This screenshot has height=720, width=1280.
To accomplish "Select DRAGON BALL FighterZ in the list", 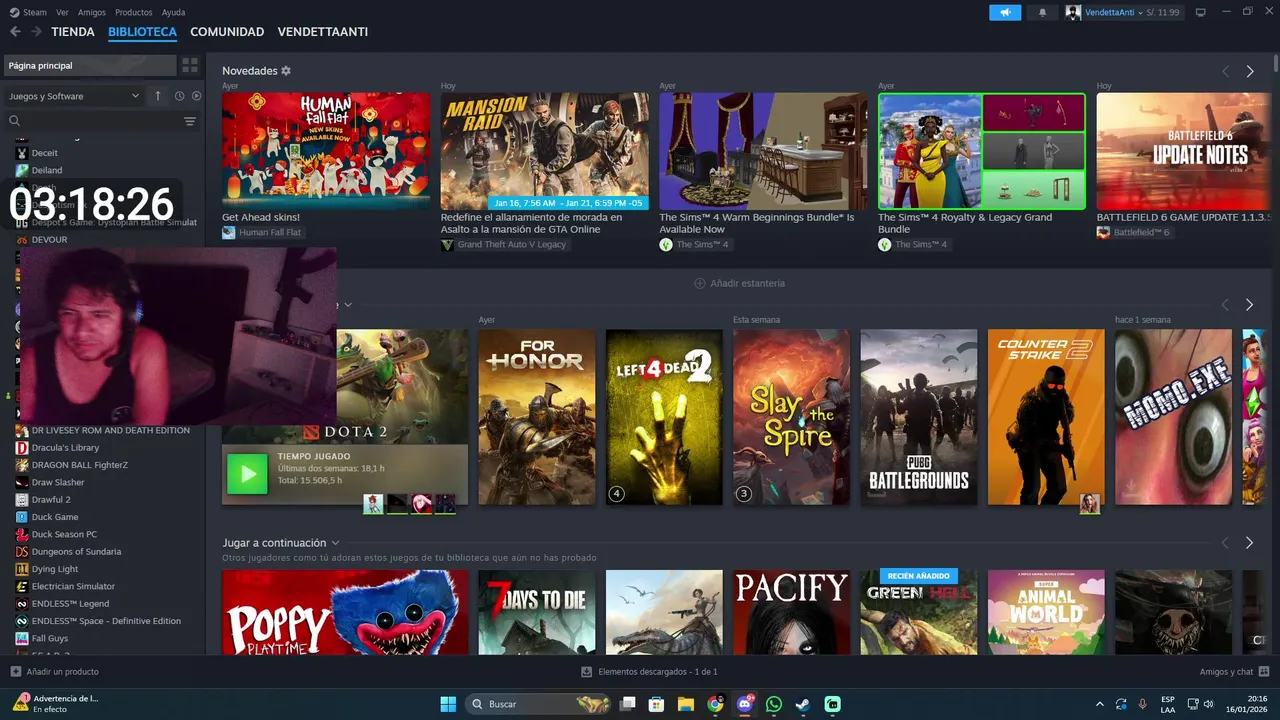I will click(x=79, y=465).
